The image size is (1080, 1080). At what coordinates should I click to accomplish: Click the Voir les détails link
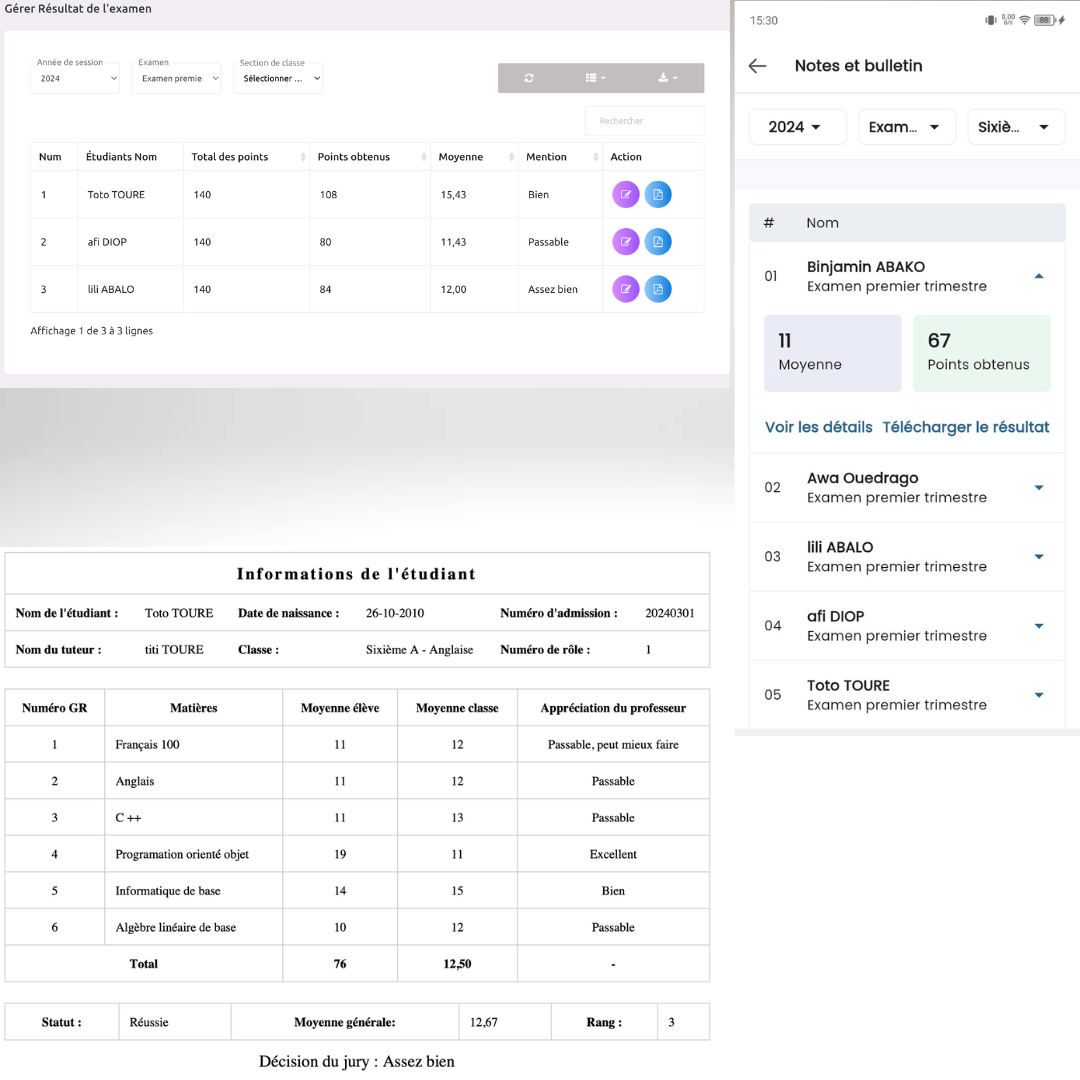point(818,427)
